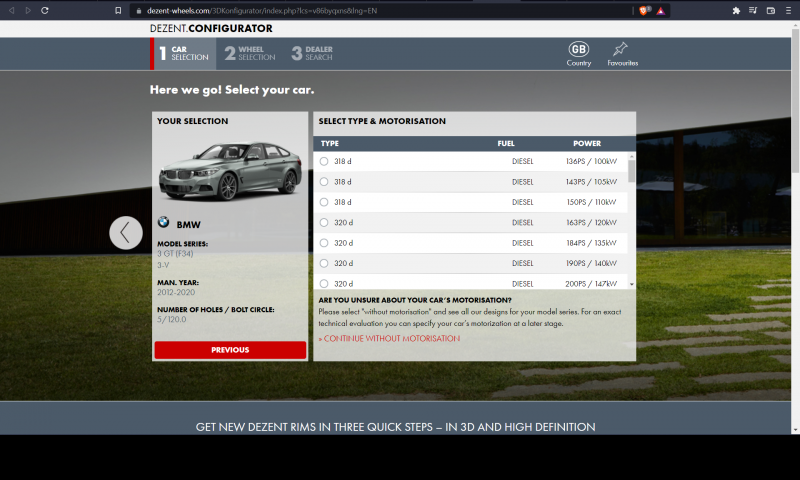Viewport: 800px width, 480px height.
Task: Reload the page with the refresh icon
Action: tap(45, 10)
